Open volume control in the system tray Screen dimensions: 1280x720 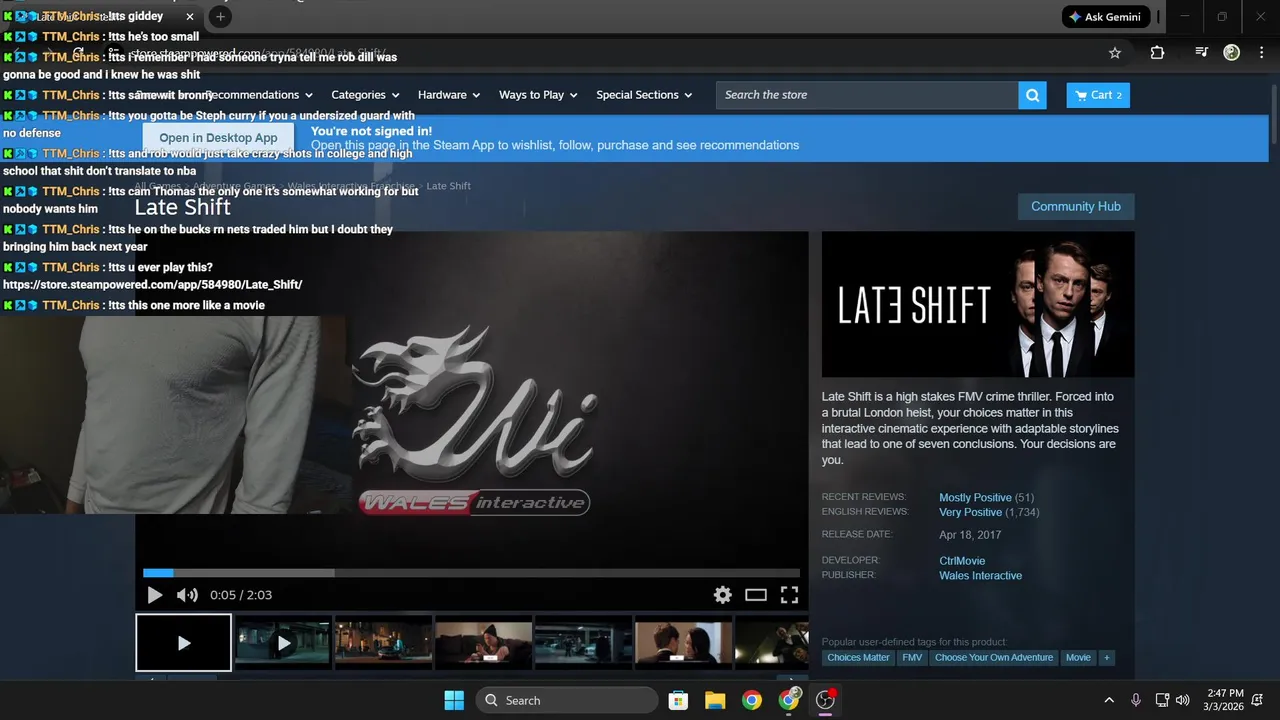[x=1183, y=700]
